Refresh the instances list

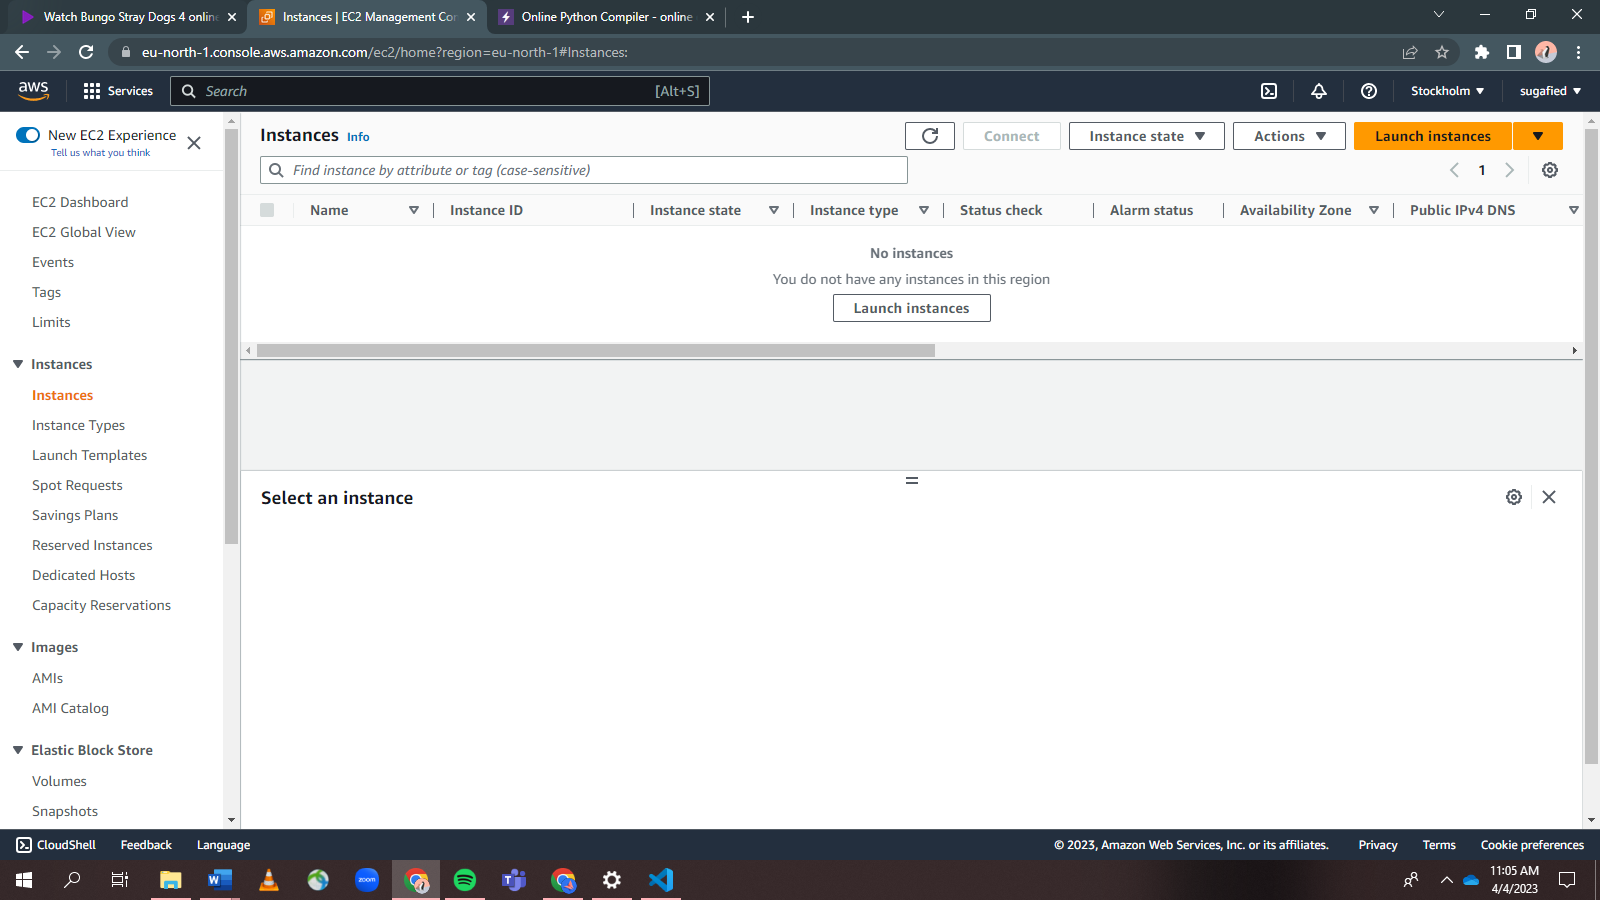click(x=929, y=135)
